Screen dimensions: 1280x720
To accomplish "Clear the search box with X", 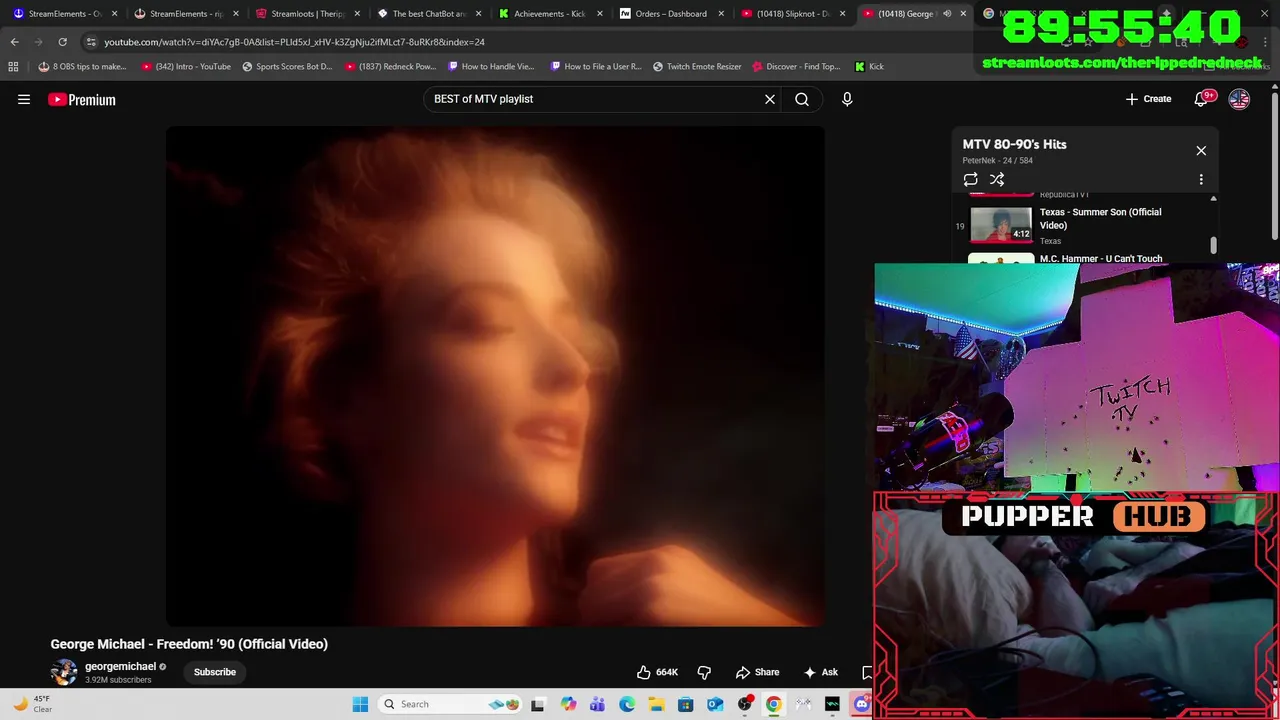I will pos(770,99).
